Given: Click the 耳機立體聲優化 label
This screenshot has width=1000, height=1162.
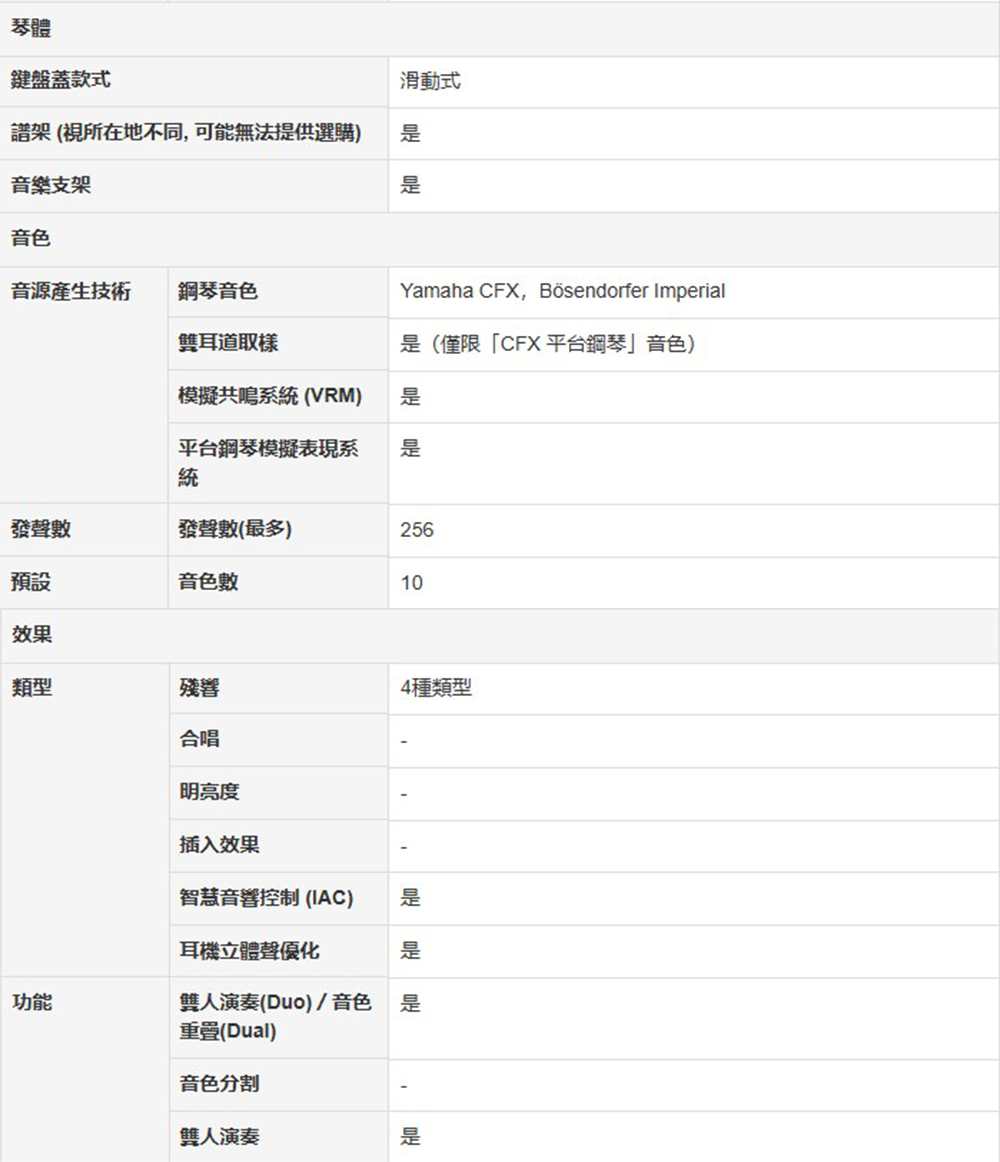Looking at the screenshot, I should 250,951.
